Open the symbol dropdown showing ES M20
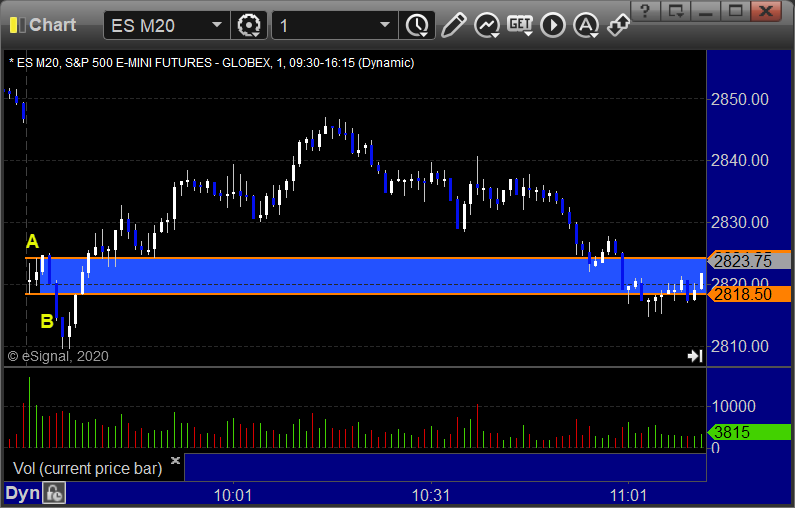This screenshot has width=795, height=508. coord(166,25)
